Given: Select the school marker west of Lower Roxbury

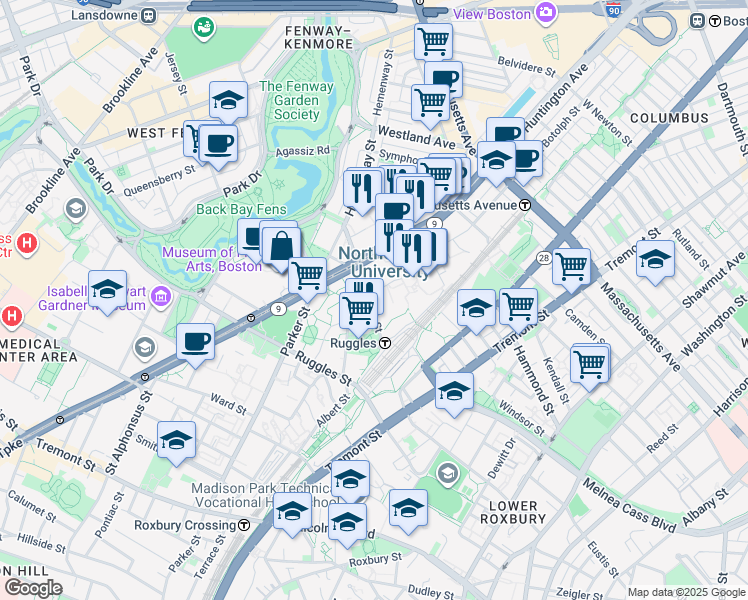Looking at the screenshot, I should point(408,509).
